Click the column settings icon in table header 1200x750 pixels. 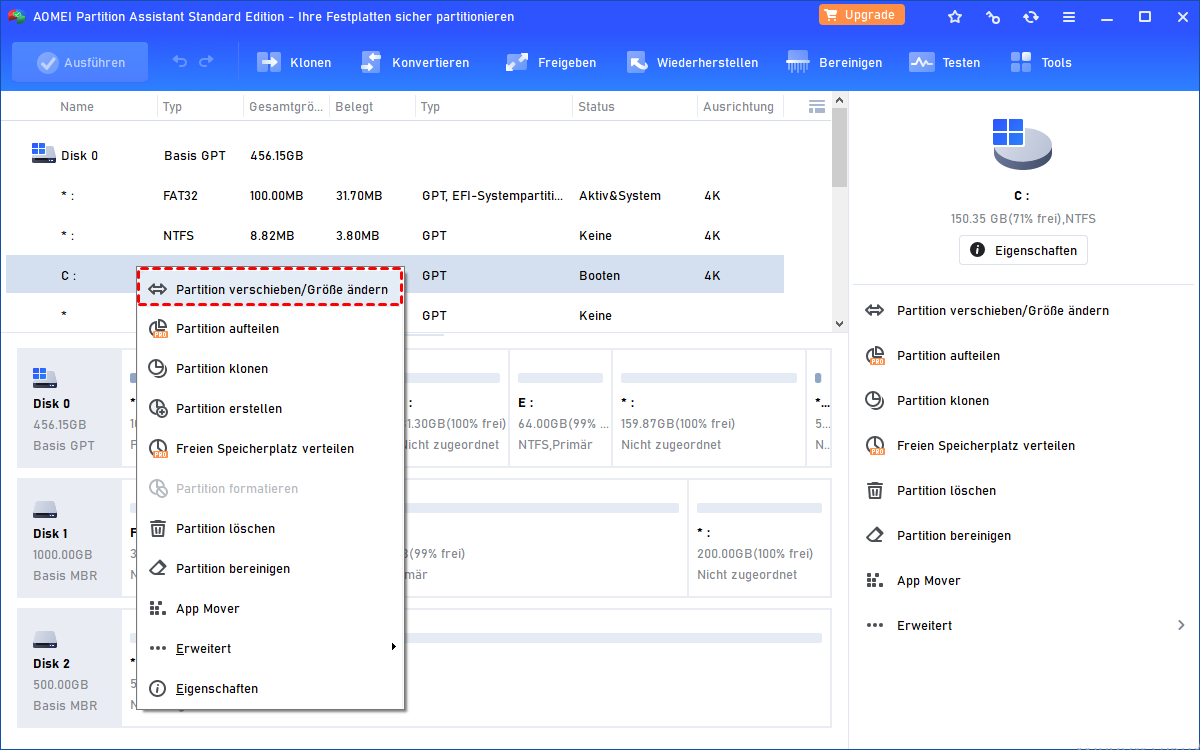[x=816, y=106]
